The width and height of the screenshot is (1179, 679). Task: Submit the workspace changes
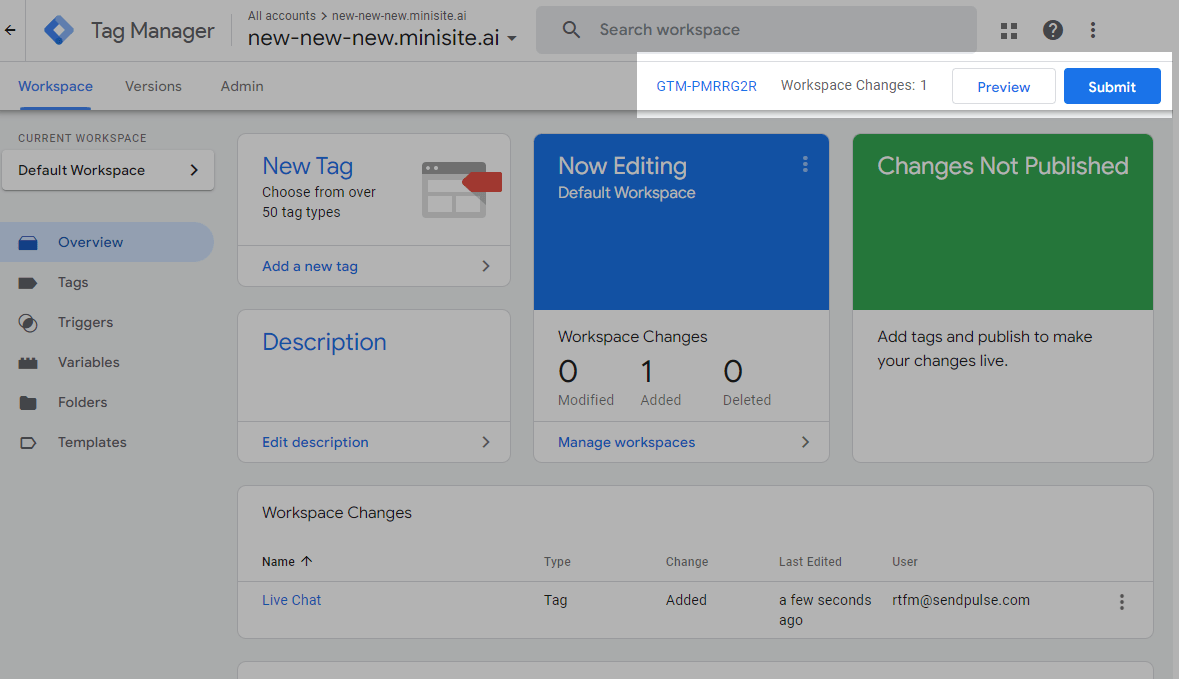tap(1112, 86)
